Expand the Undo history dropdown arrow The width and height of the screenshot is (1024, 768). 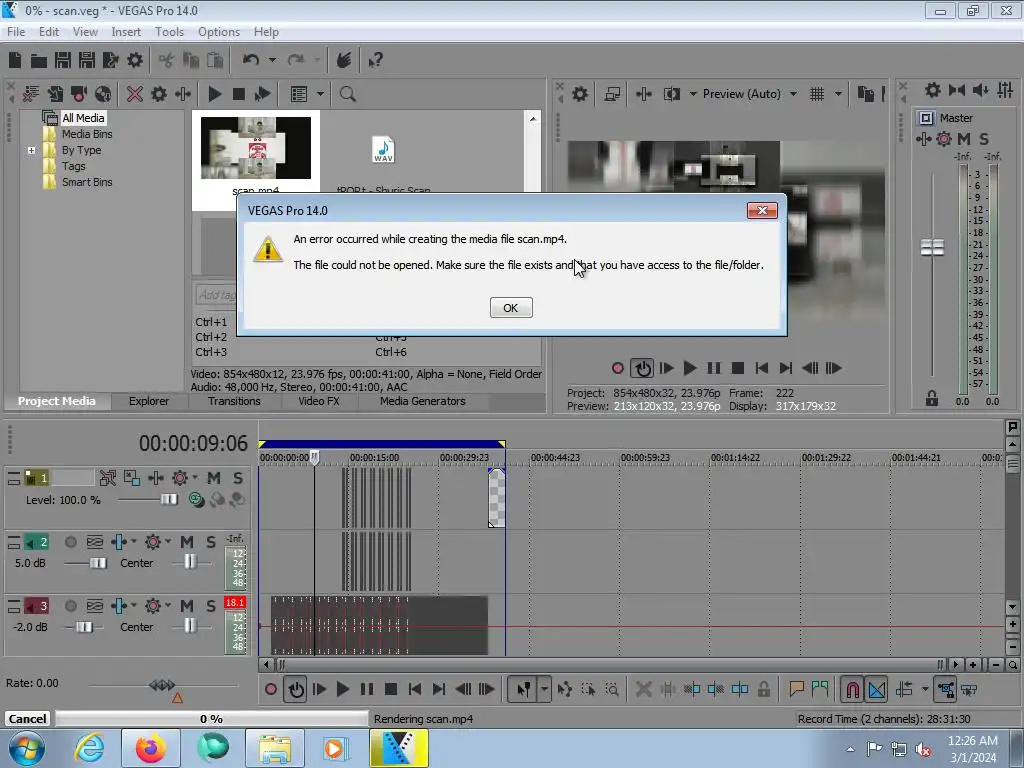272,60
